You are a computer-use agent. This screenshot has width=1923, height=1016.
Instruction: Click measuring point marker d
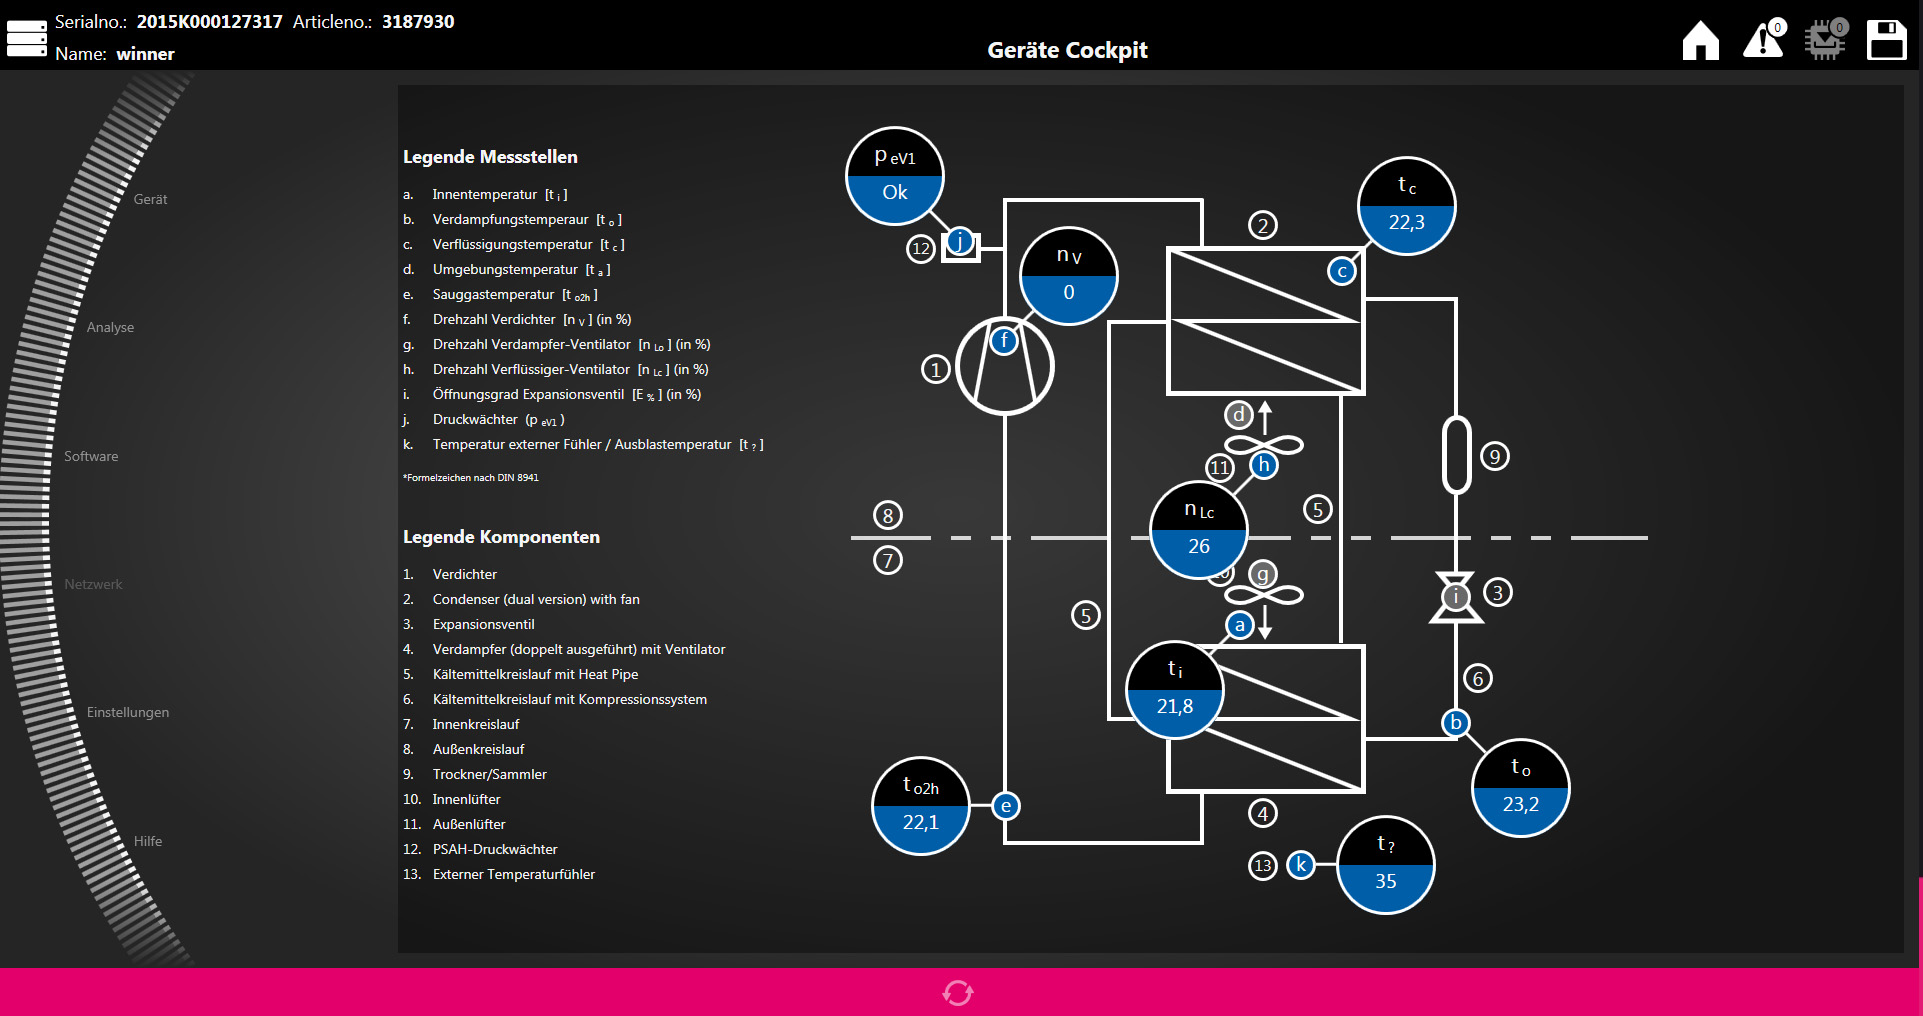pyautogui.click(x=1239, y=414)
